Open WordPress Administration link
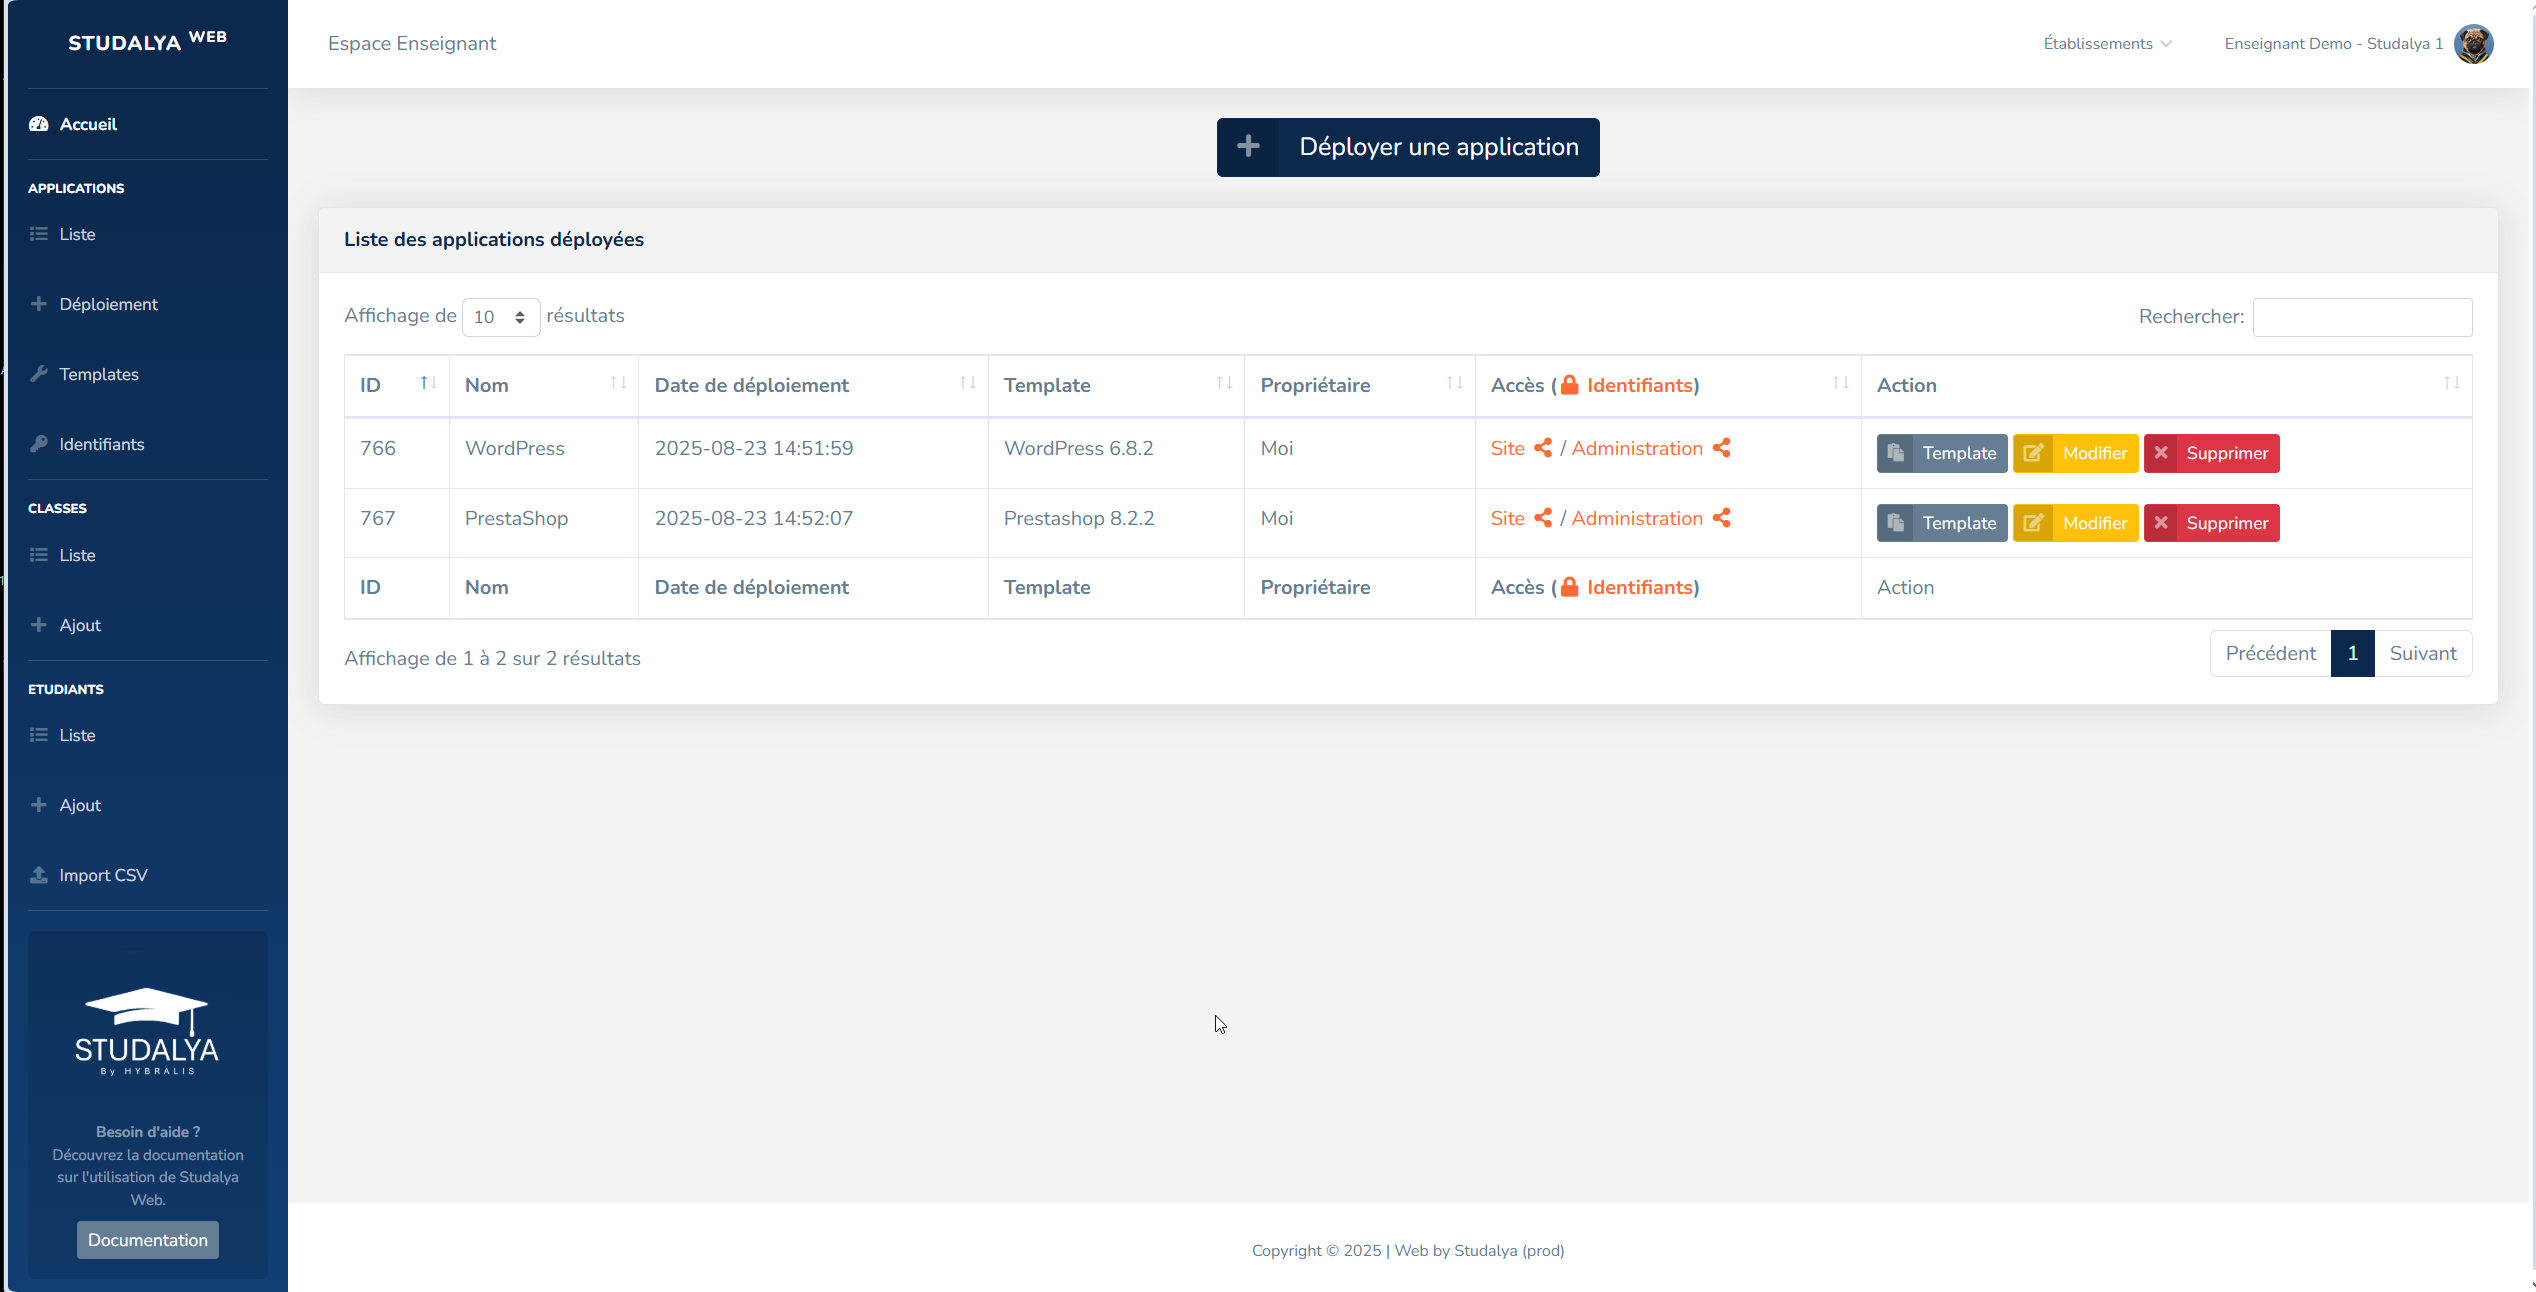 [x=1636, y=448]
